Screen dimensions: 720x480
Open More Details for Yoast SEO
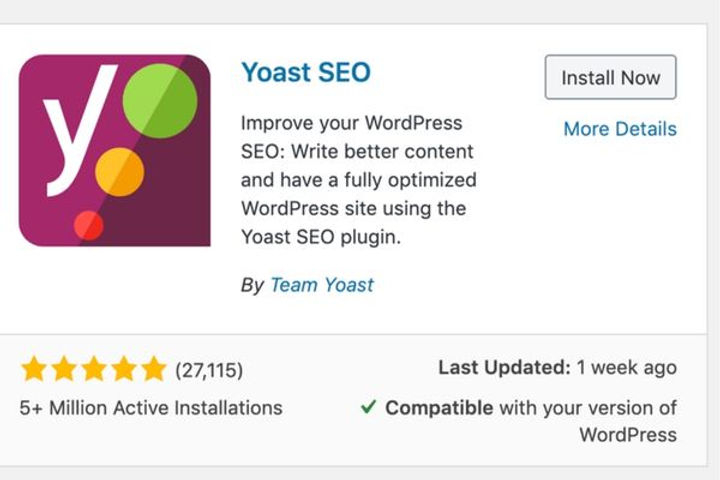620,129
